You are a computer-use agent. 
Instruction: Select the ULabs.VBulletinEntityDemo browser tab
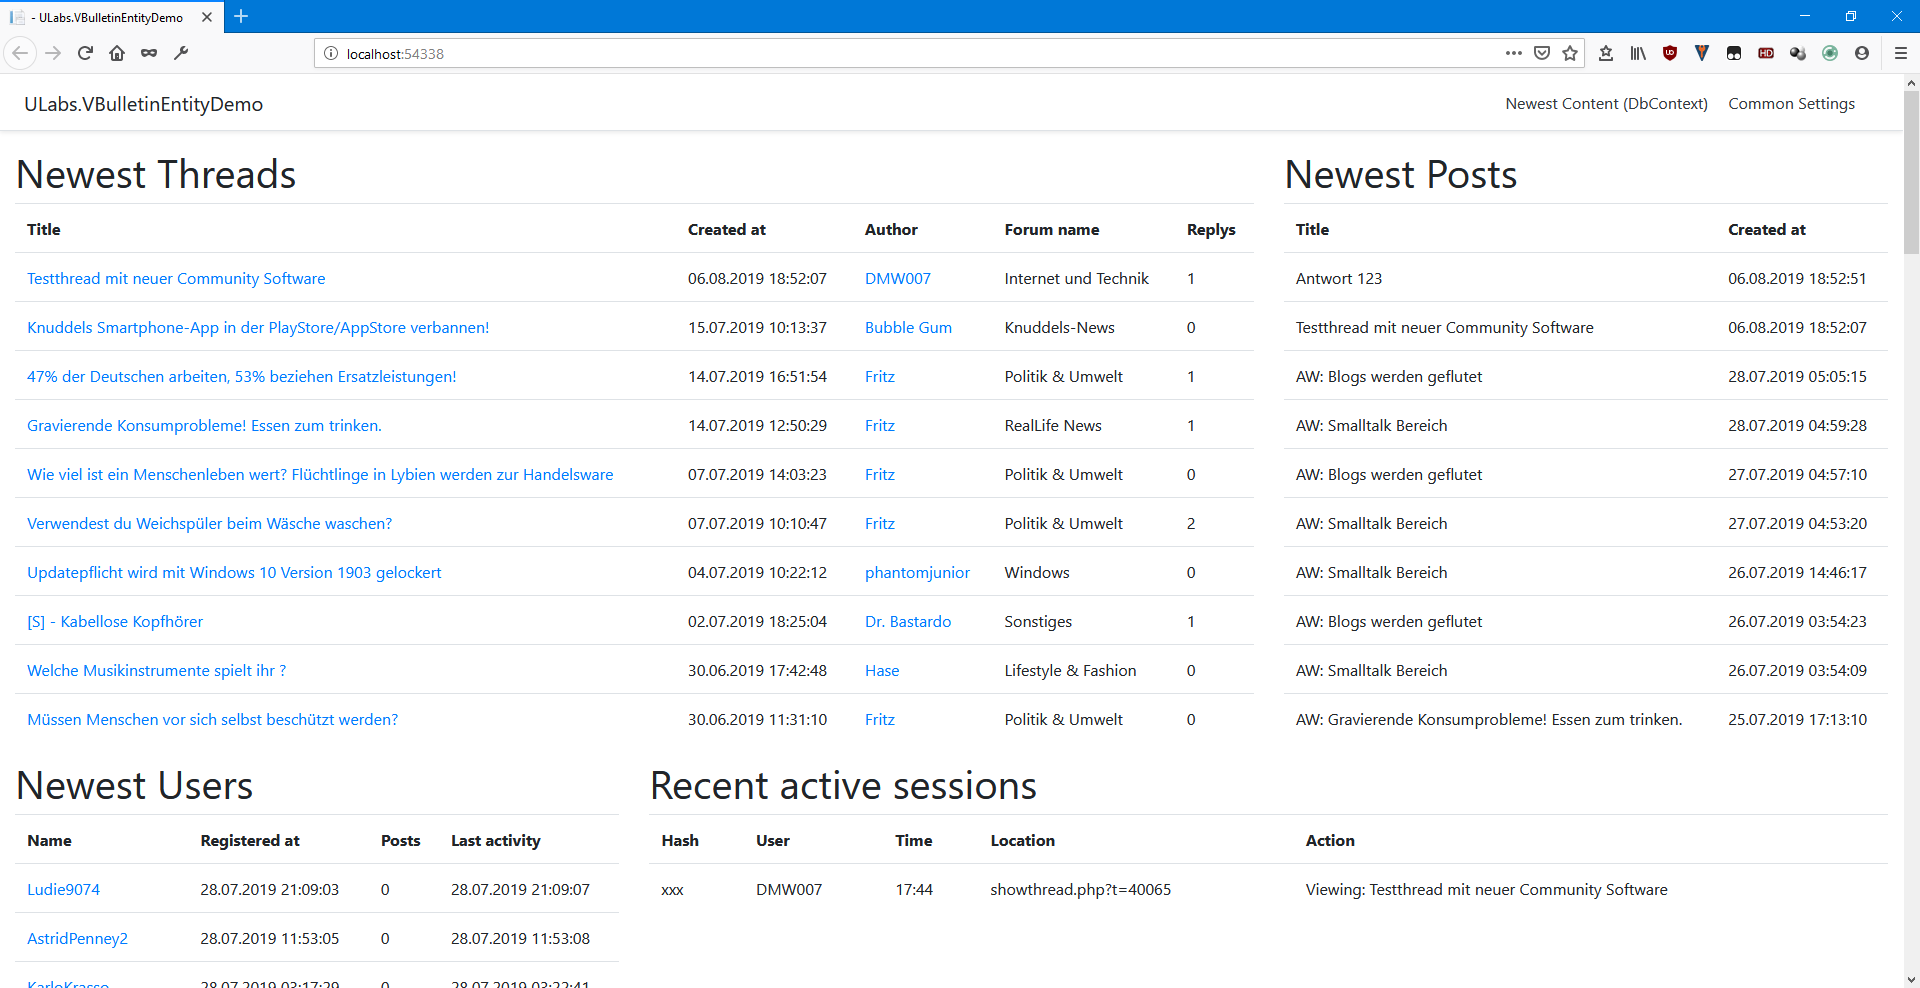[112, 17]
